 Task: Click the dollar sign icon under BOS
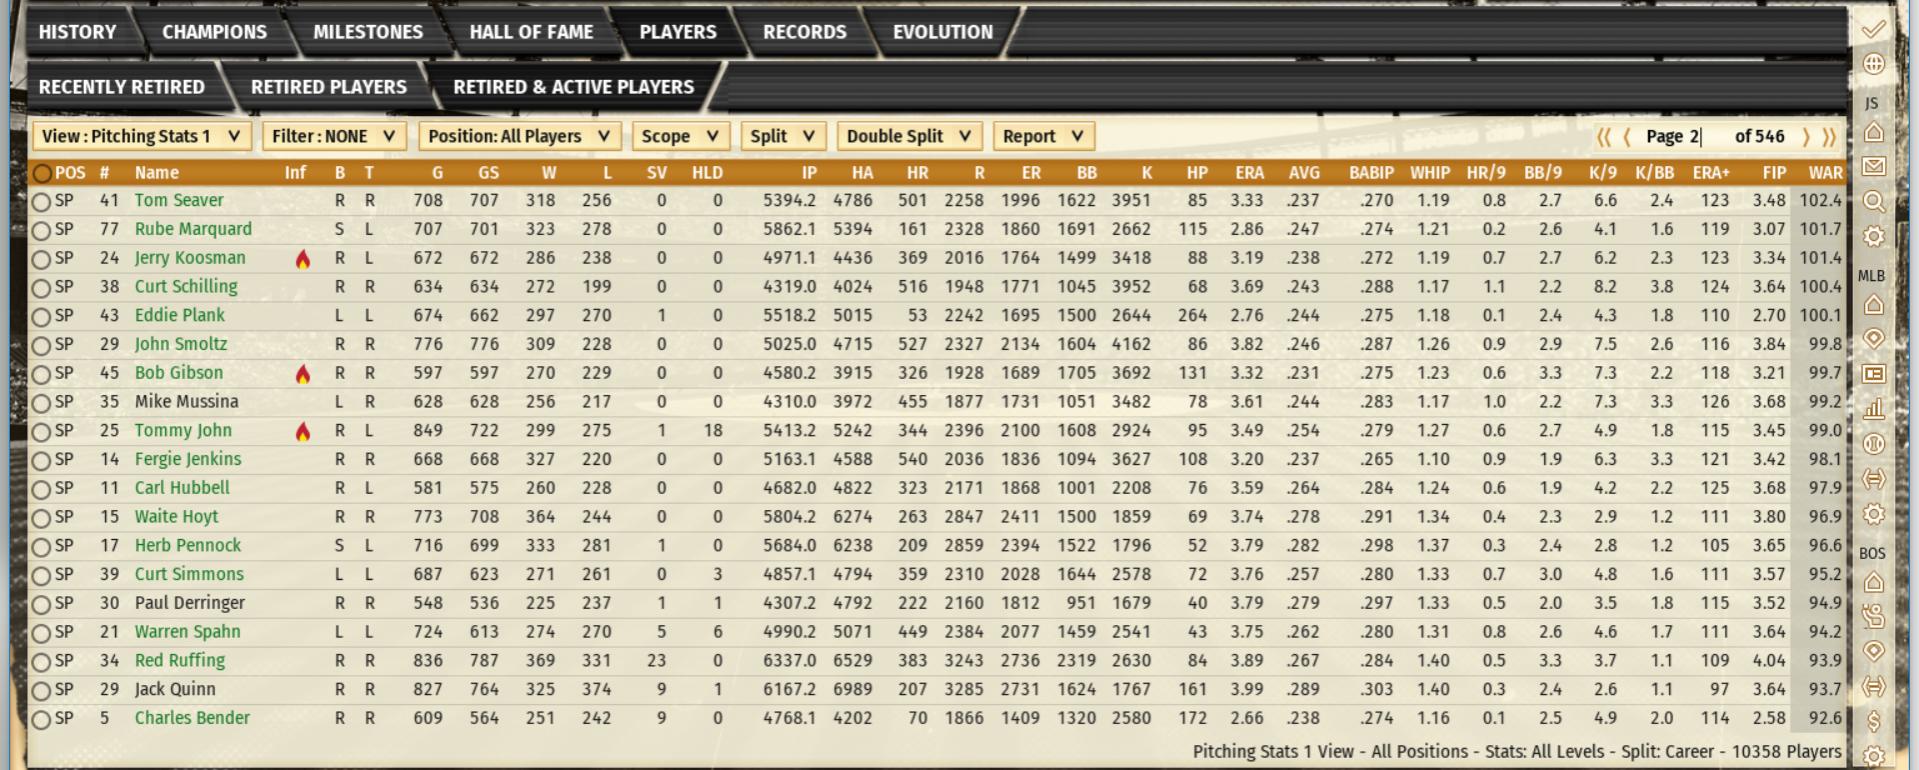pos(1873,721)
